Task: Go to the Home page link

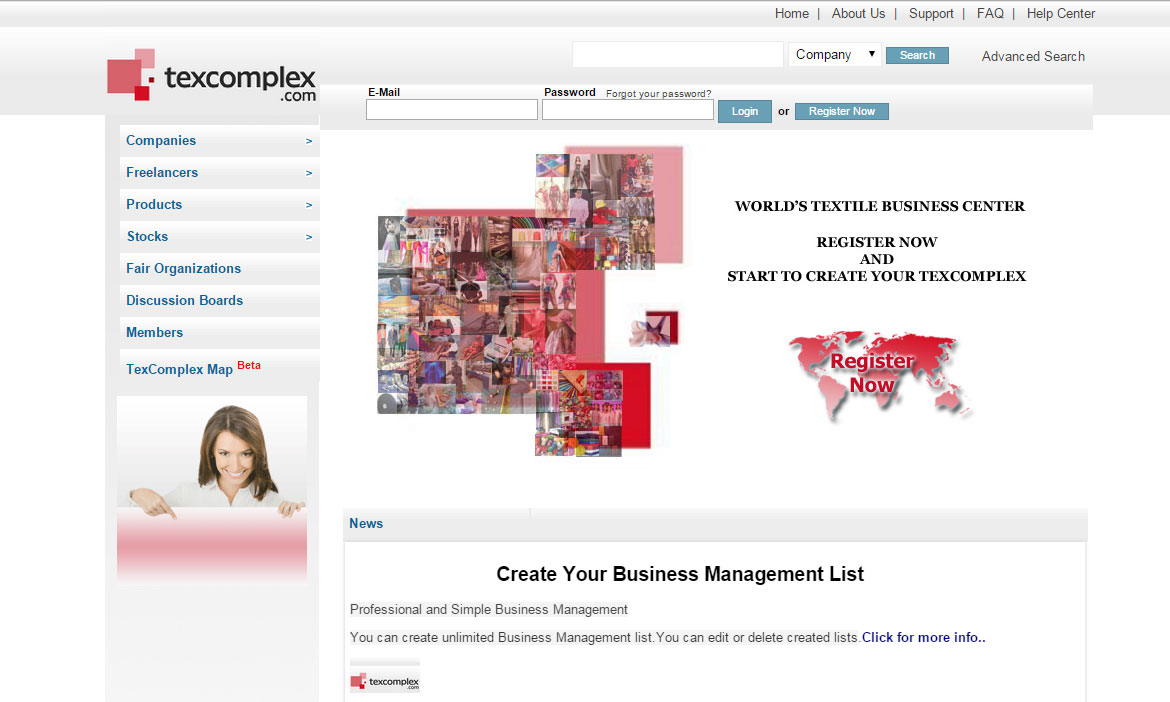Action: pyautogui.click(x=792, y=13)
